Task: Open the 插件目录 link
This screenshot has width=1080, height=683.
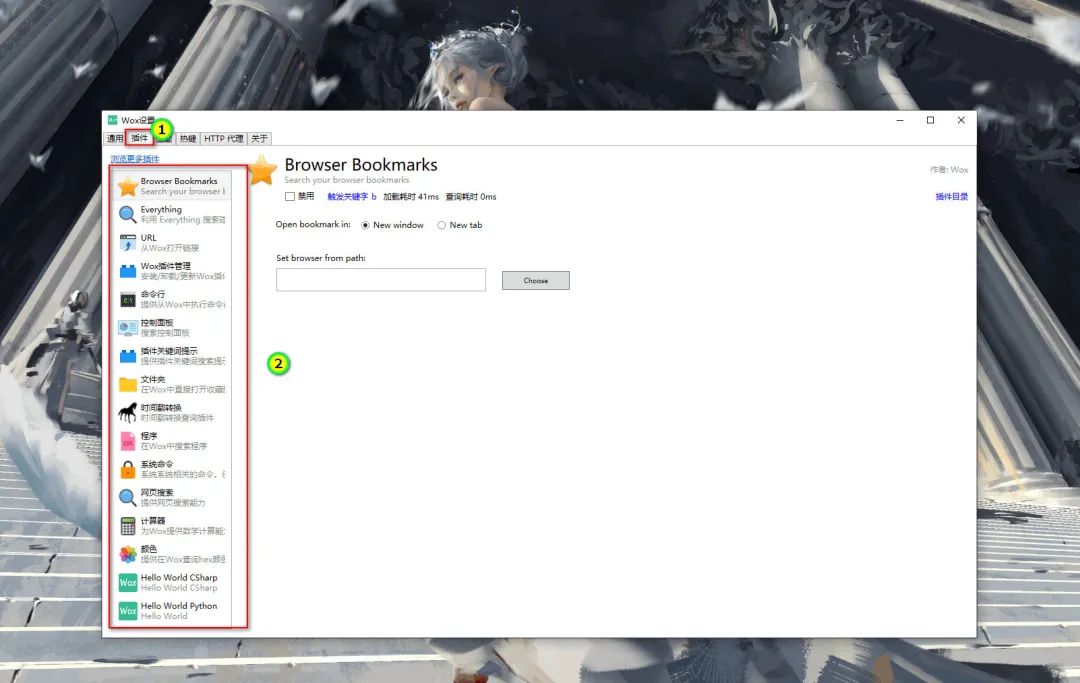Action: tap(951, 196)
